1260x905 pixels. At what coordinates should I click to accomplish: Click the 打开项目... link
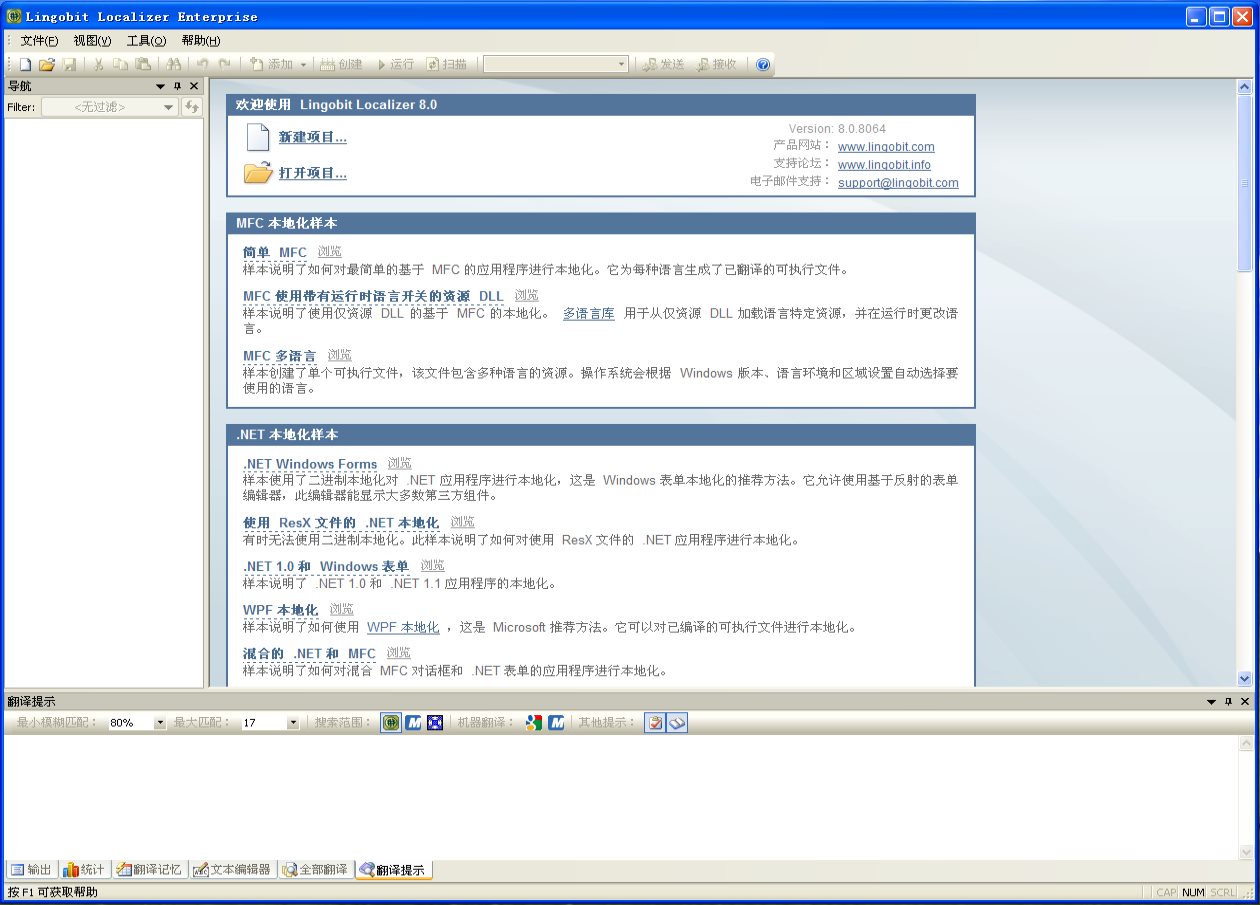point(313,173)
